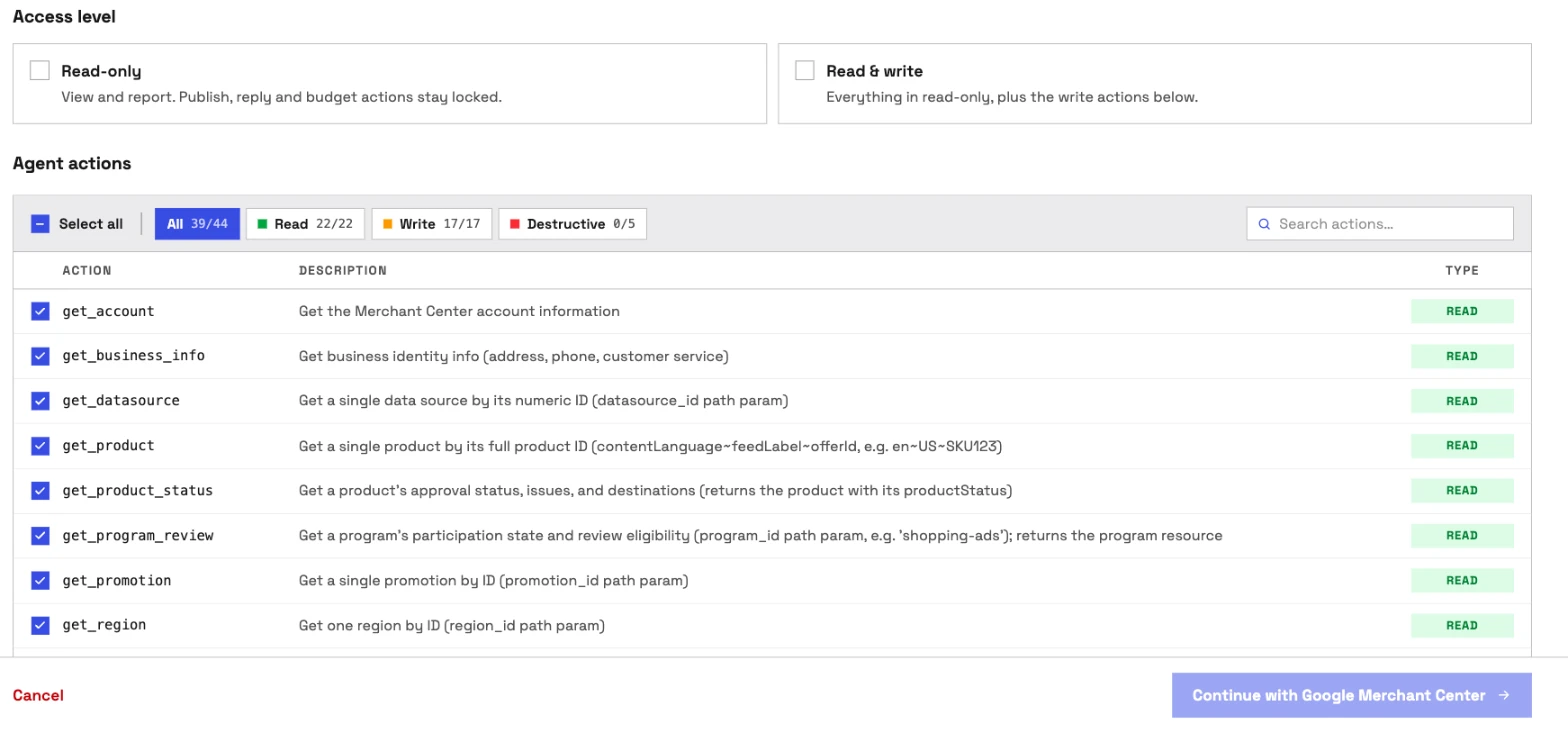Image resolution: width=1568 pixels, height=733 pixels.
Task: Continue with Google Merchant Center
Action: coord(1351,695)
